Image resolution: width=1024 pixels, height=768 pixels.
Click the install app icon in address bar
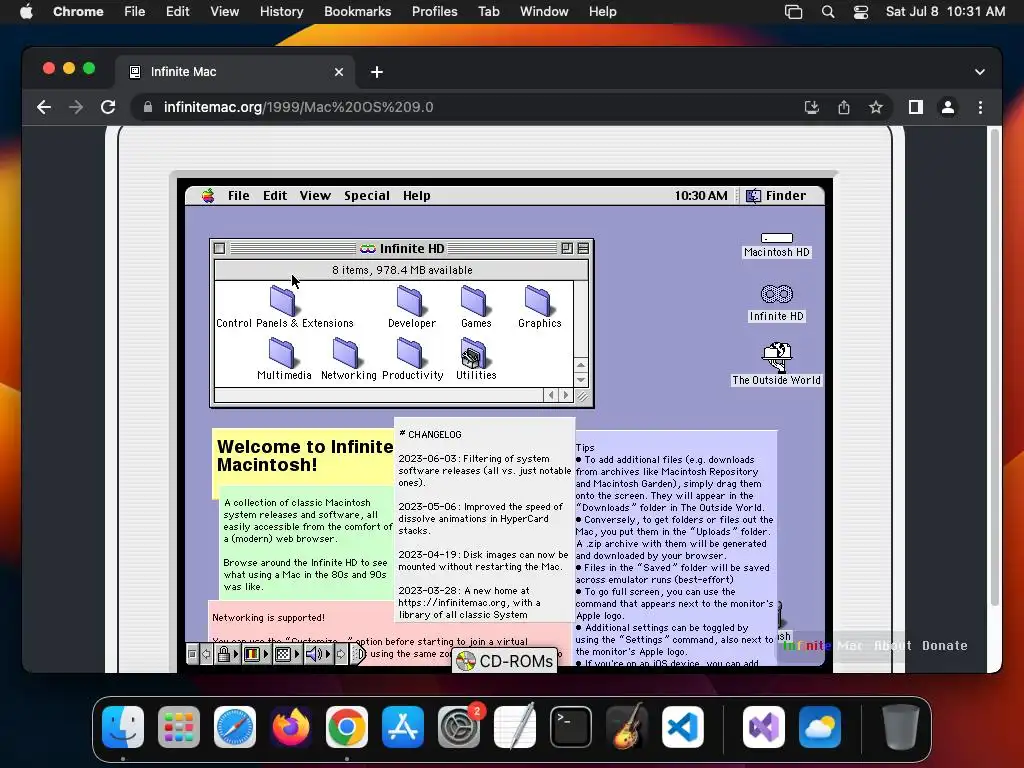point(812,107)
